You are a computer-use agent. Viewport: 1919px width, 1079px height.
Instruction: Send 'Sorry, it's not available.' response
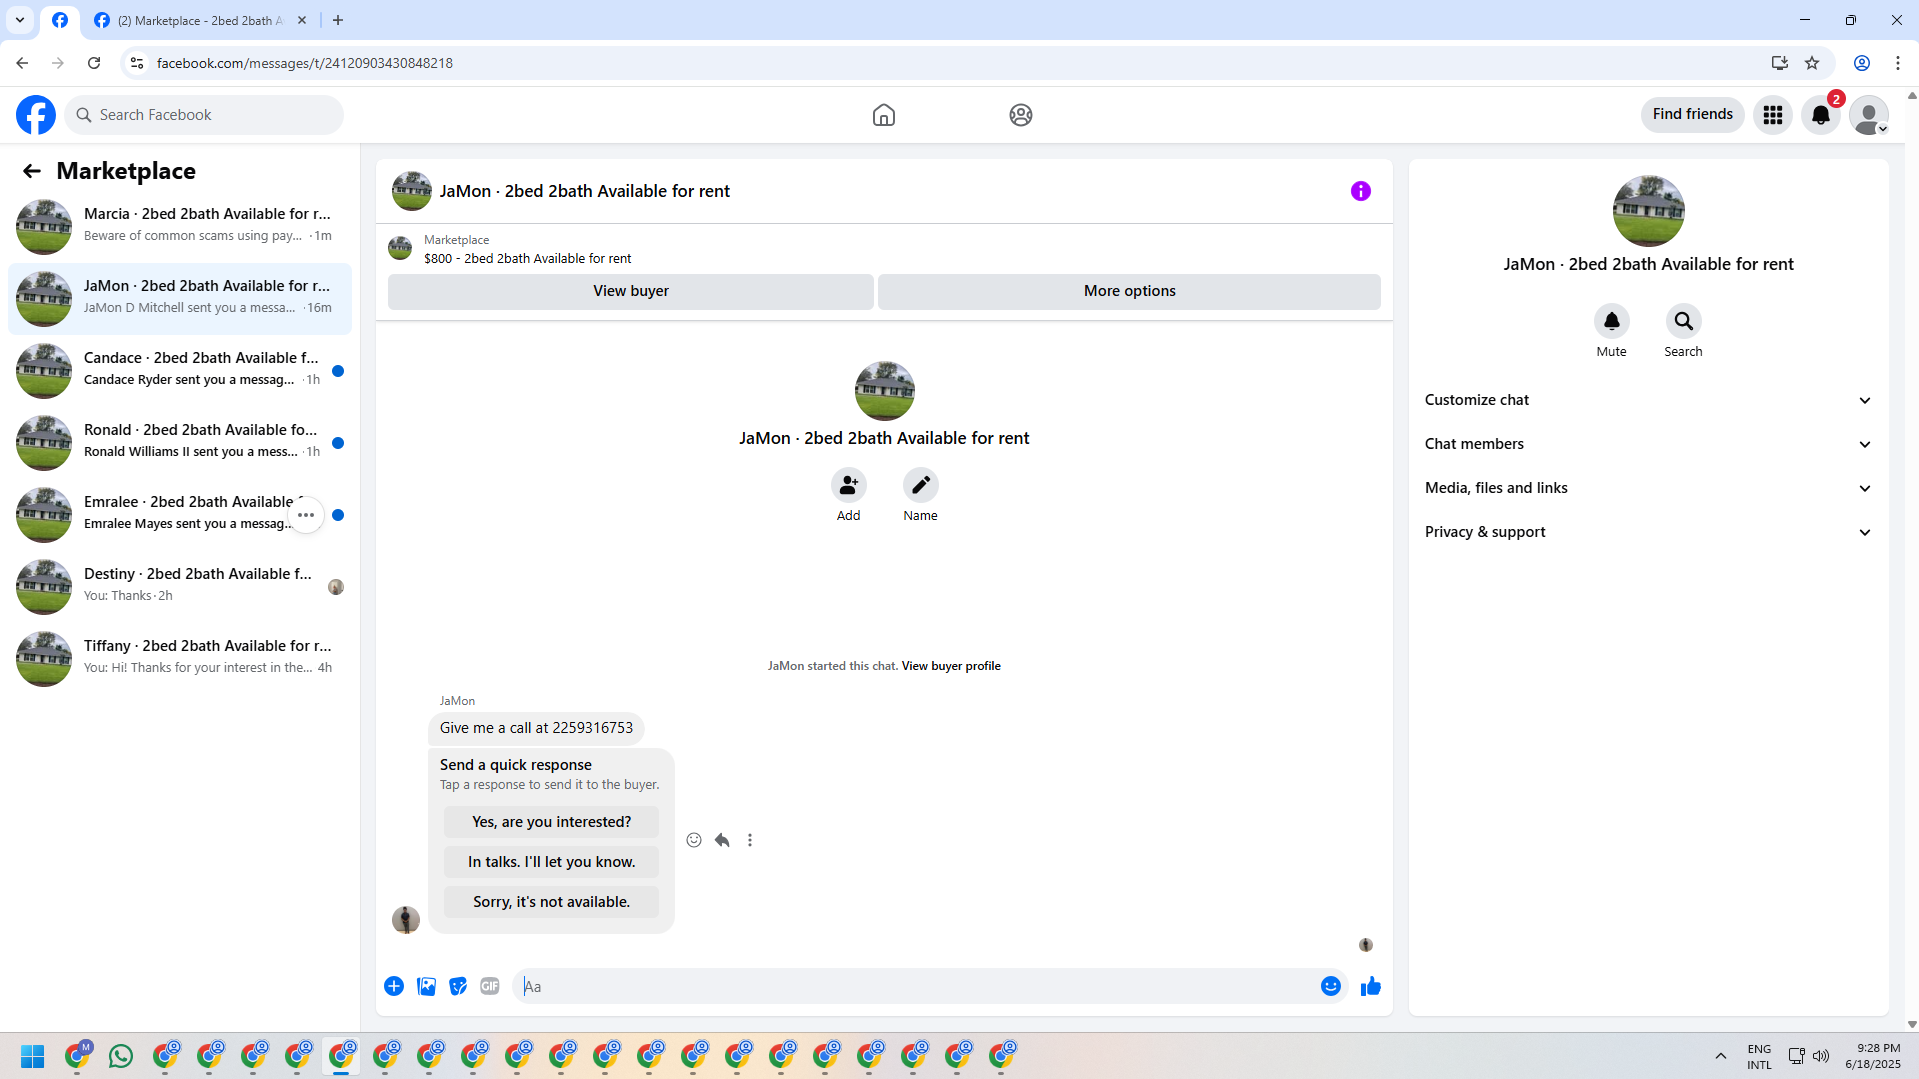pyautogui.click(x=552, y=902)
